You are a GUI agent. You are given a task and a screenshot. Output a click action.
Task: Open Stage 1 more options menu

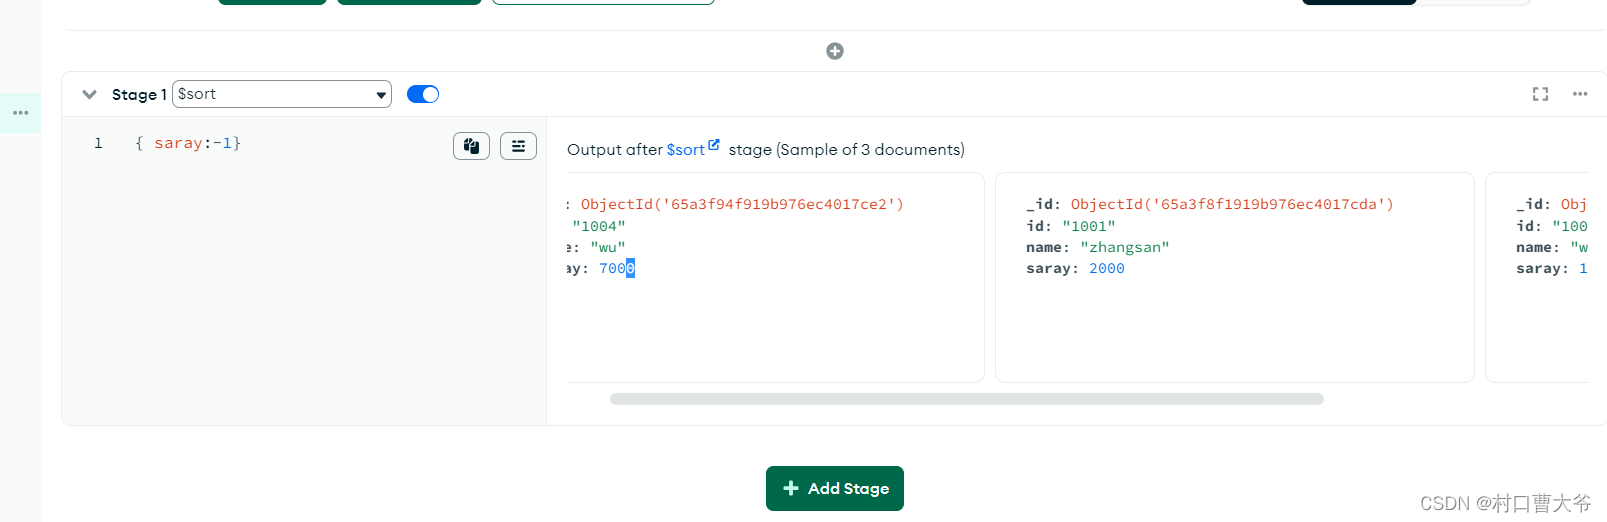(1580, 94)
